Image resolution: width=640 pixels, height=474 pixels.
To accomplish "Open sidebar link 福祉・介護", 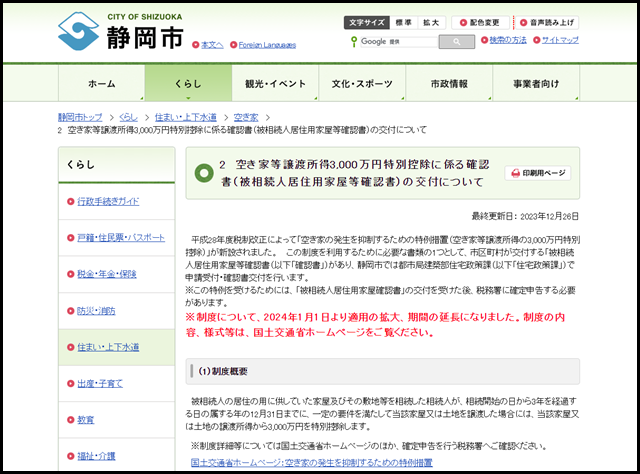I will point(96,456).
